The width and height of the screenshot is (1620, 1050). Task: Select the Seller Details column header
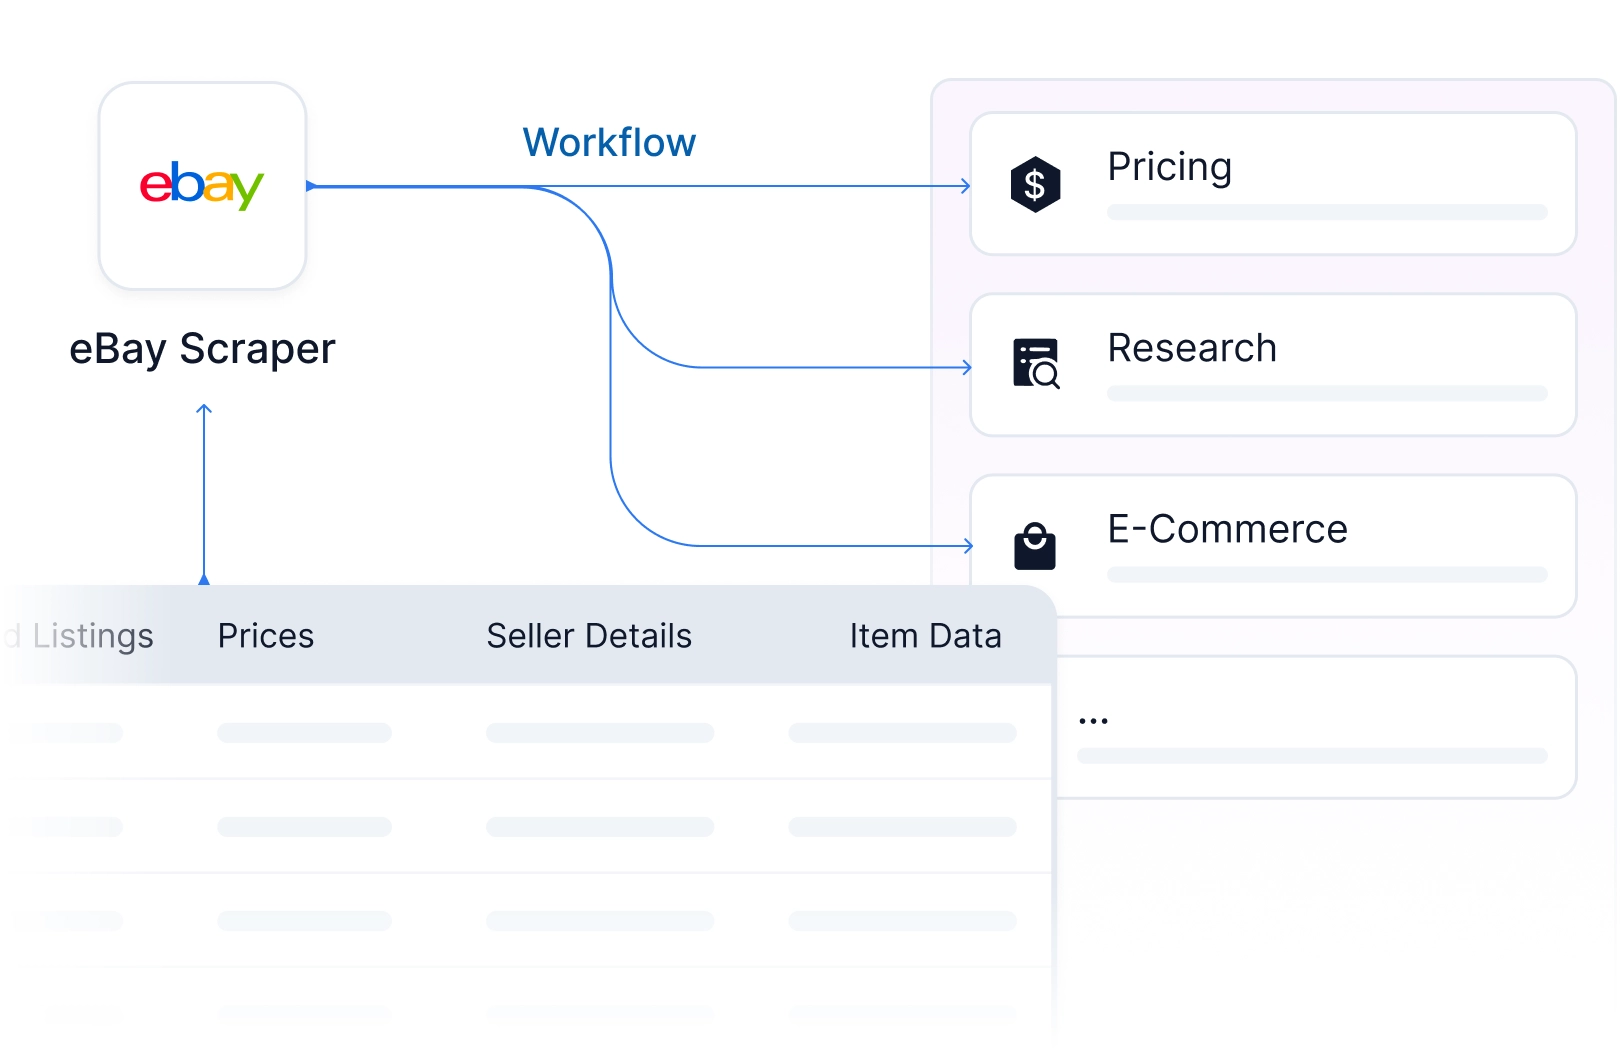589,636
